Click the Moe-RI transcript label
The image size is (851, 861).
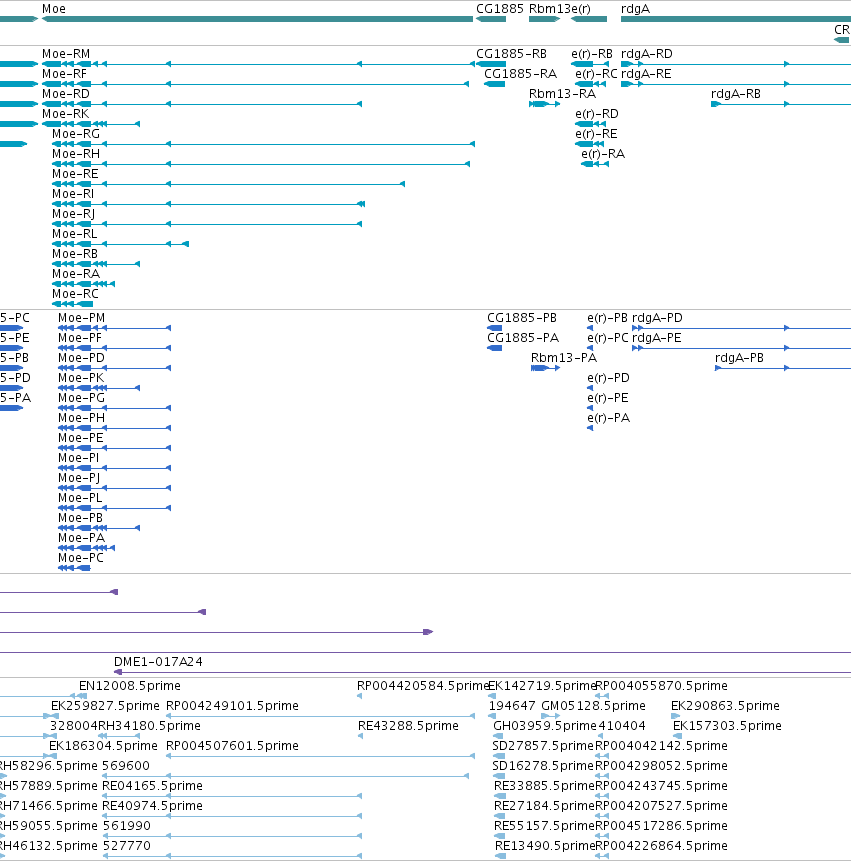pyautogui.click(x=73, y=194)
